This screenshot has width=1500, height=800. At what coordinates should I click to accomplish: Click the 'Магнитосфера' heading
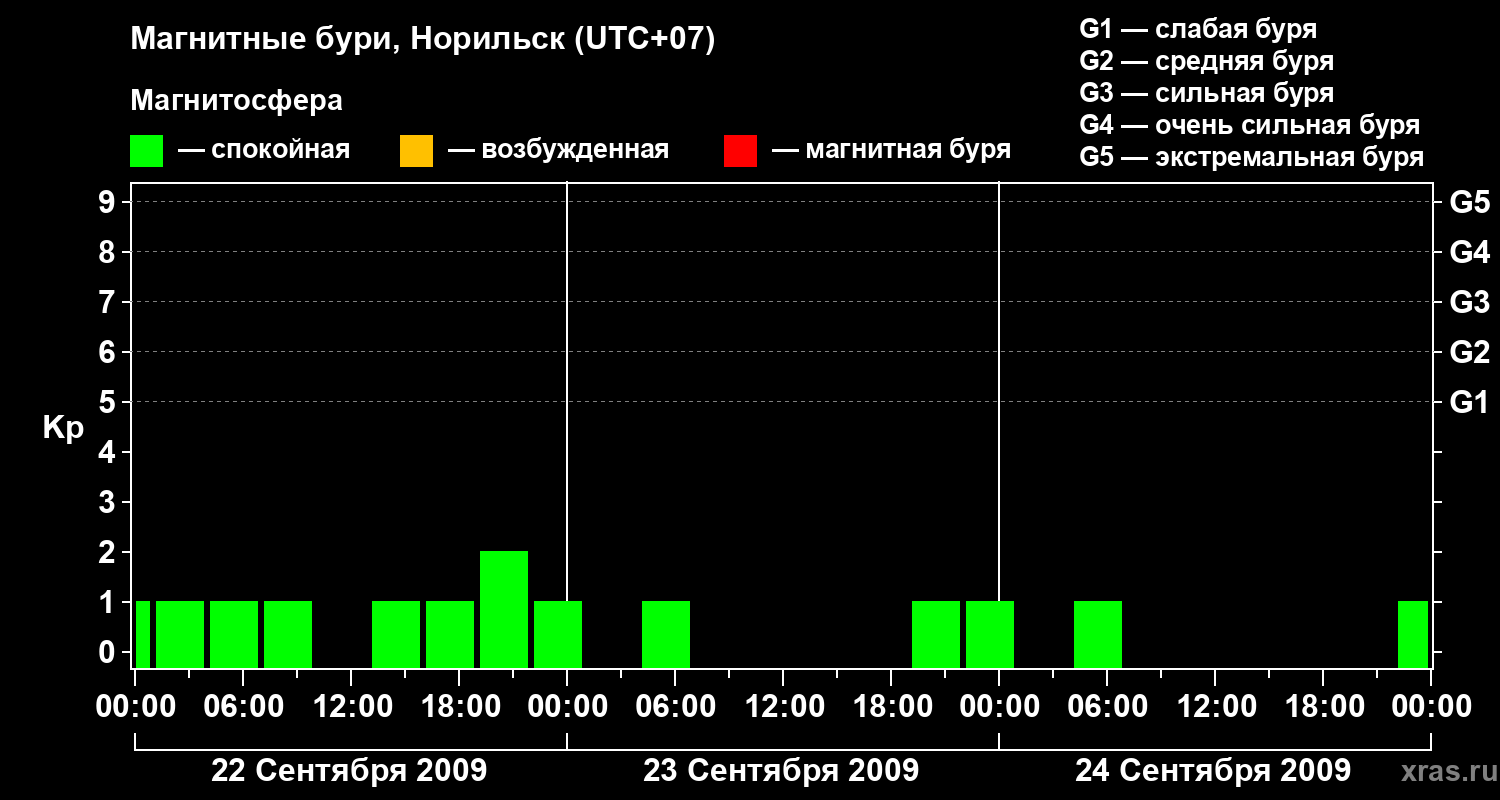coord(236,101)
